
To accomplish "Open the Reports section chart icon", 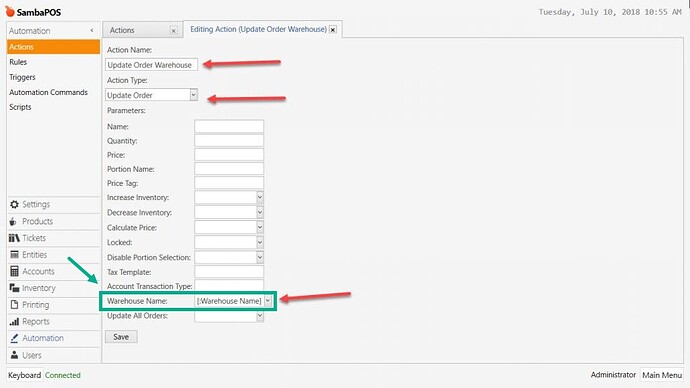I will click(14, 322).
